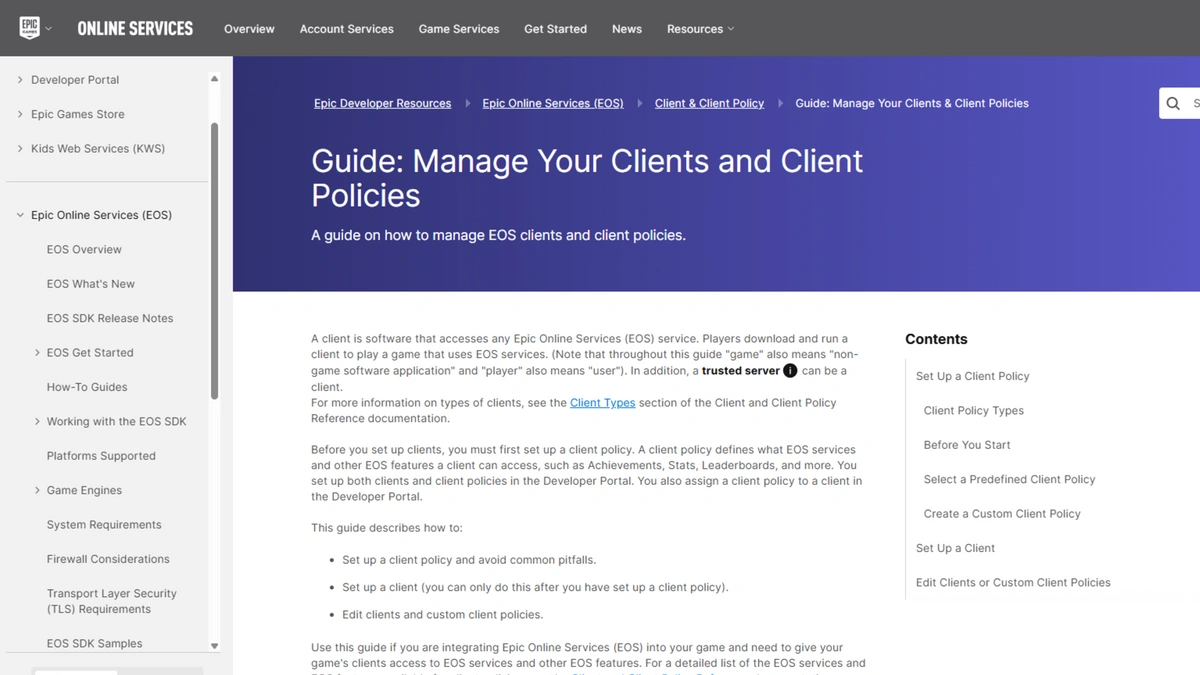Expand the Epic Games Store section
The width and height of the screenshot is (1200, 675).
pos(20,114)
